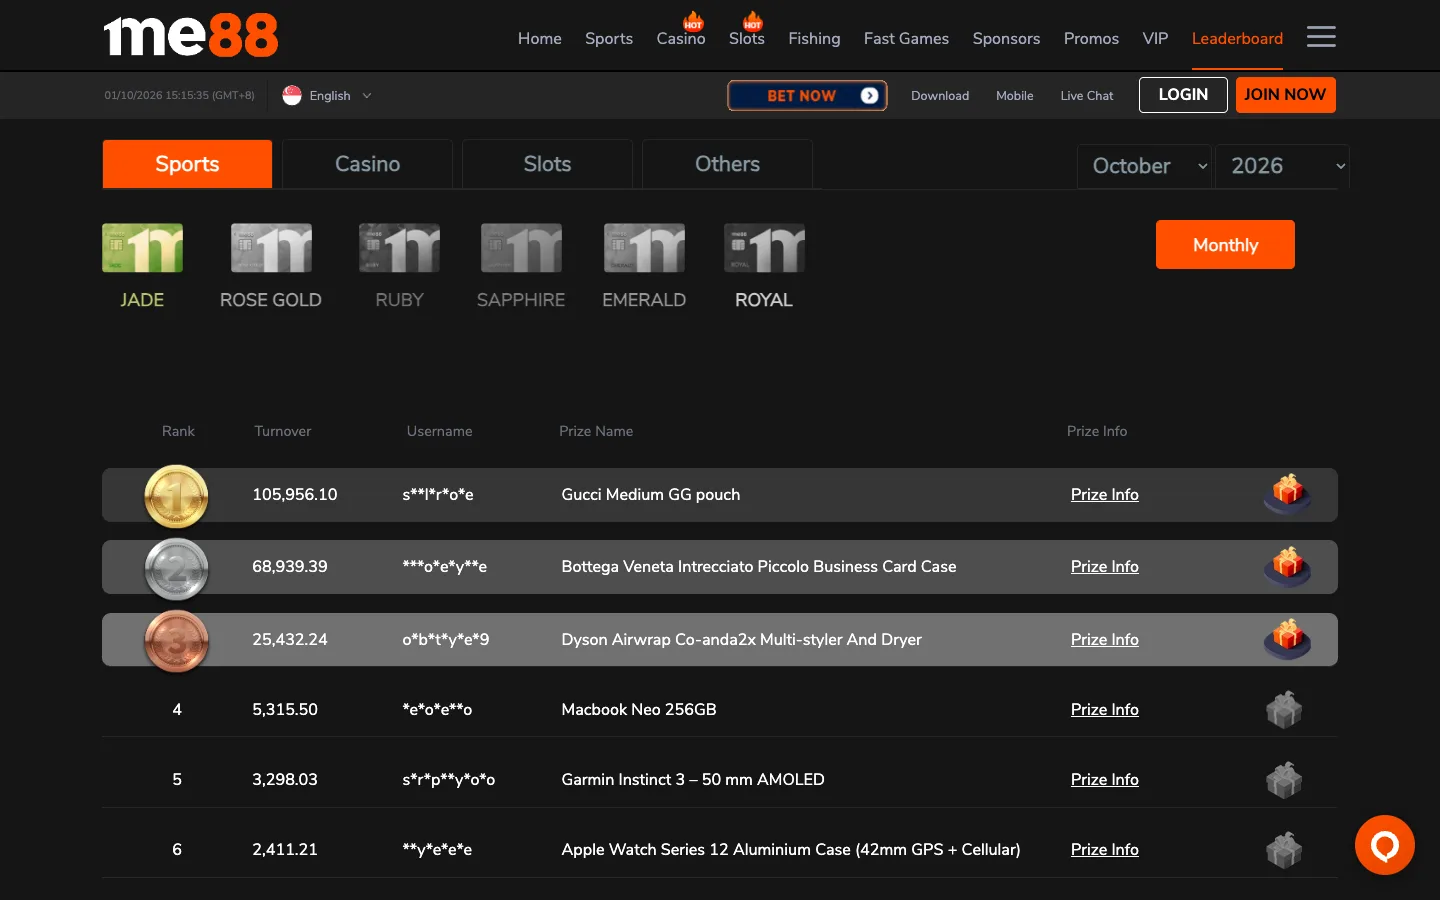Select the EMERALD tier card icon
The width and height of the screenshot is (1440, 900).
644,248
